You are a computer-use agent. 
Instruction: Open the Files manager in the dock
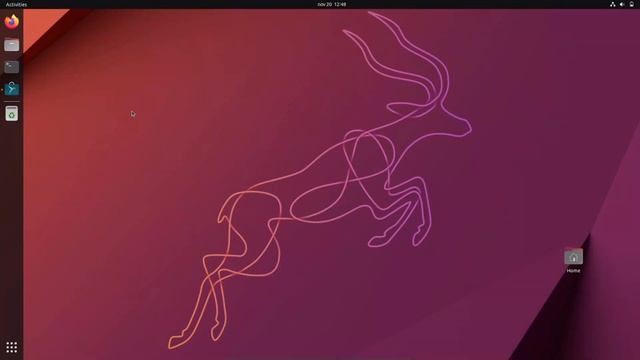(11, 44)
